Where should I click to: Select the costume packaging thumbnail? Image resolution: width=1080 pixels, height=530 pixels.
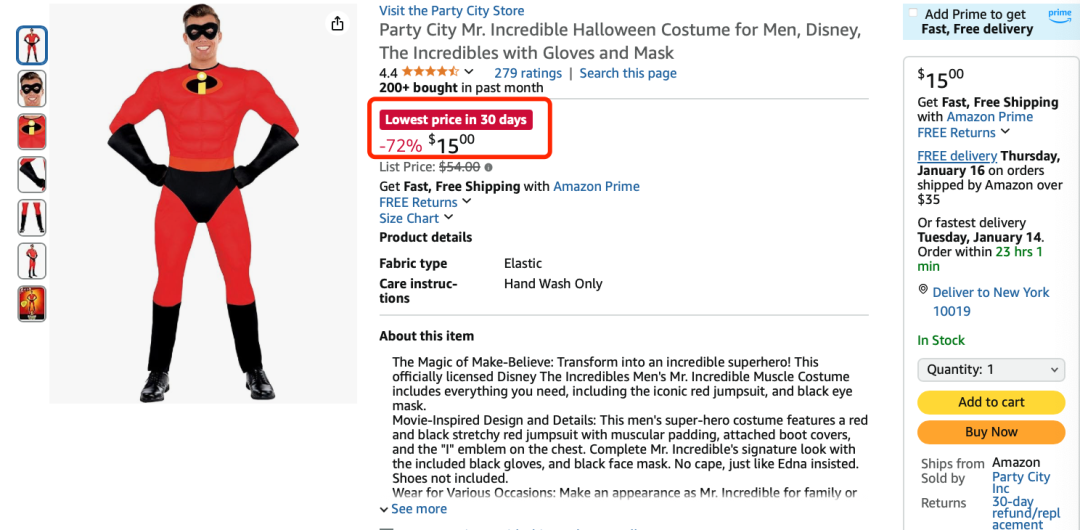click(32, 304)
